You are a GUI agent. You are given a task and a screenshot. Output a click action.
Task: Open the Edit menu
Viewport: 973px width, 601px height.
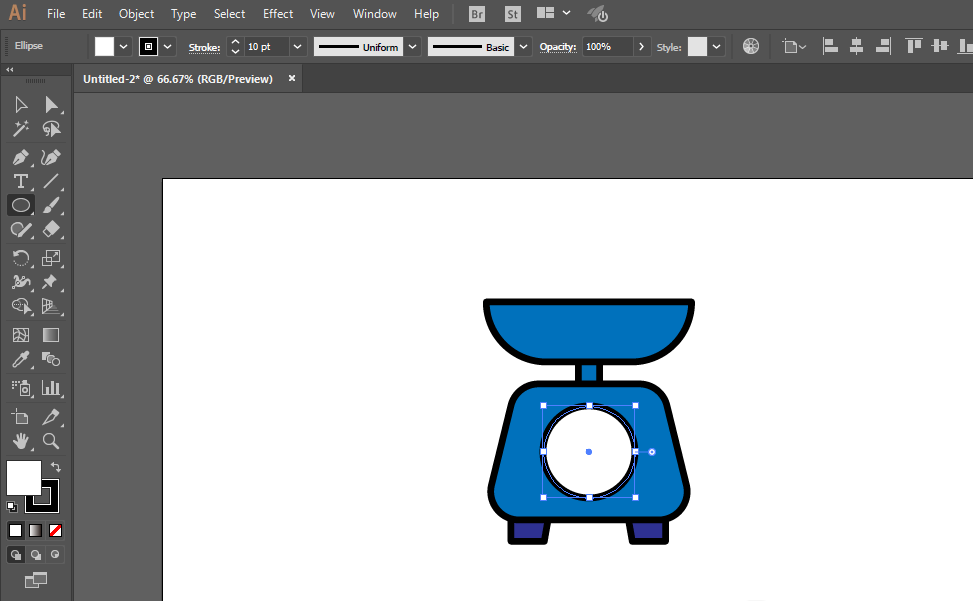click(x=92, y=14)
